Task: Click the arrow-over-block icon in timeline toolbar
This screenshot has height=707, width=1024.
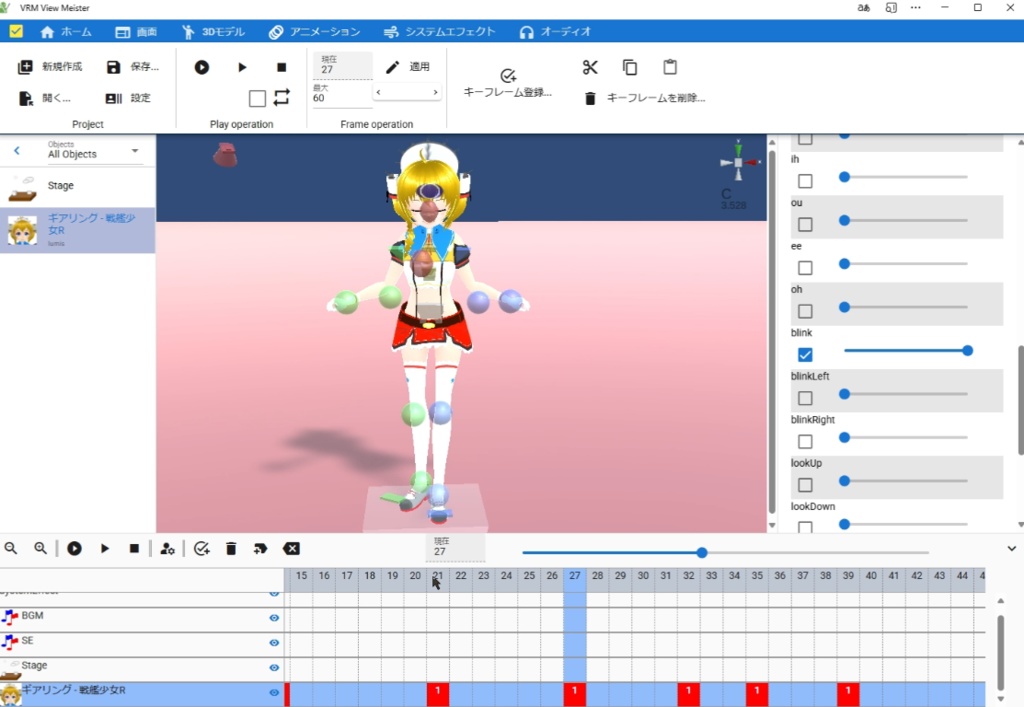Action: [261, 548]
